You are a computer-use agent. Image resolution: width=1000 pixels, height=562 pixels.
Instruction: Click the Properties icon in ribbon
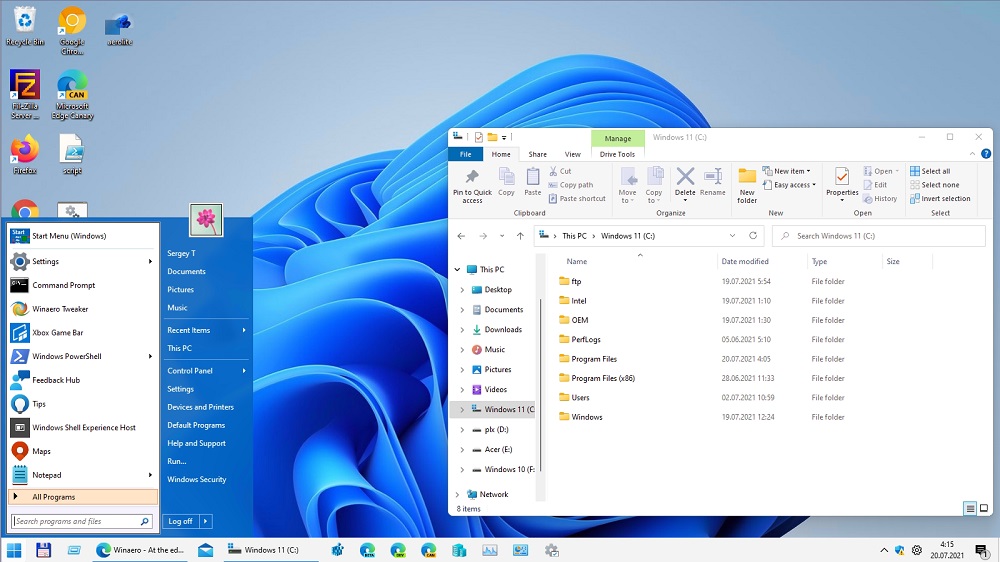point(842,183)
